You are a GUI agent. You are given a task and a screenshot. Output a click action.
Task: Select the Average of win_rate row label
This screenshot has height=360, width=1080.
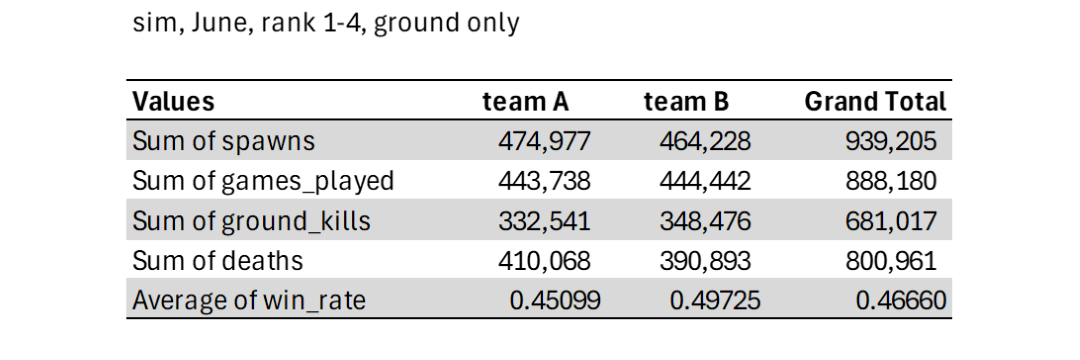point(249,301)
